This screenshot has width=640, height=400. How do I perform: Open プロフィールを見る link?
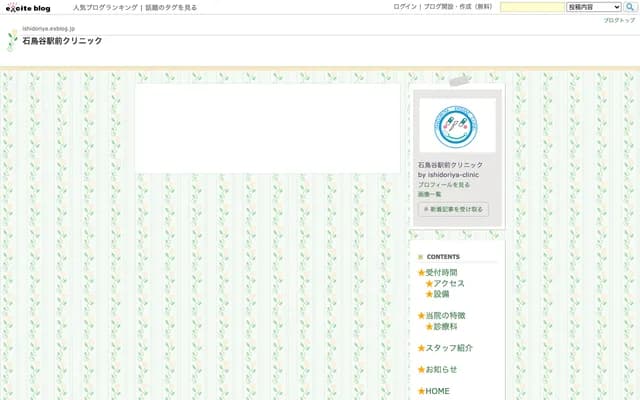click(444, 185)
